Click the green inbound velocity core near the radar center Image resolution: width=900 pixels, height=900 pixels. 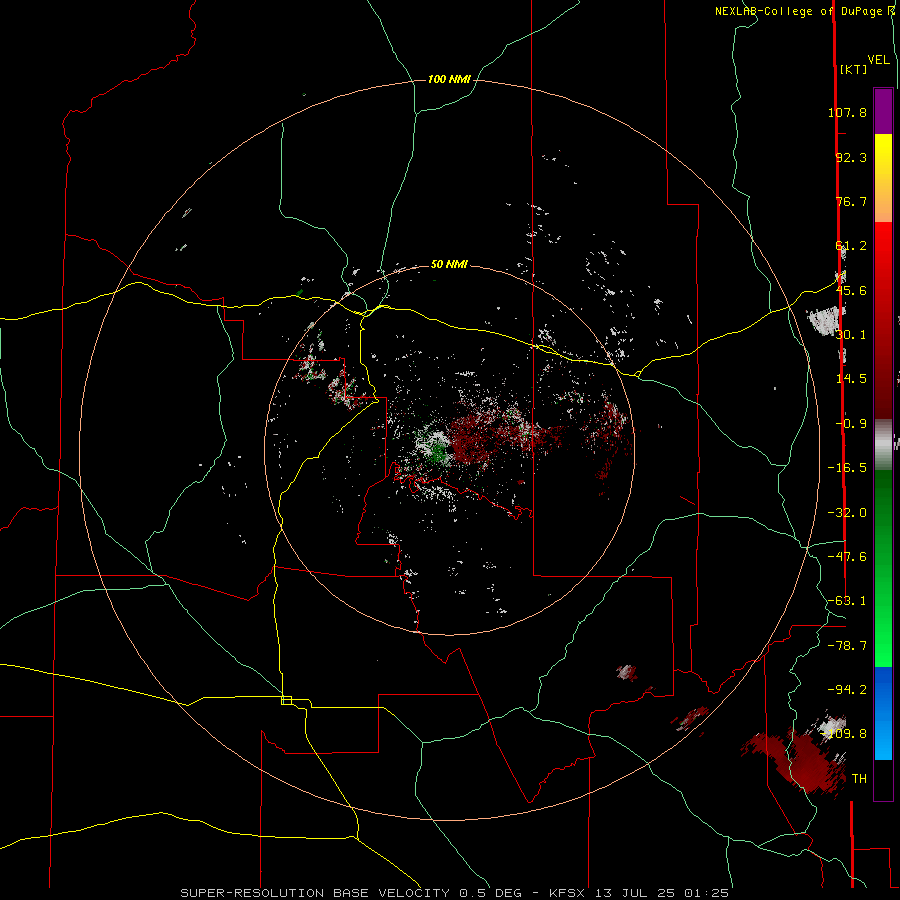coord(439,452)
